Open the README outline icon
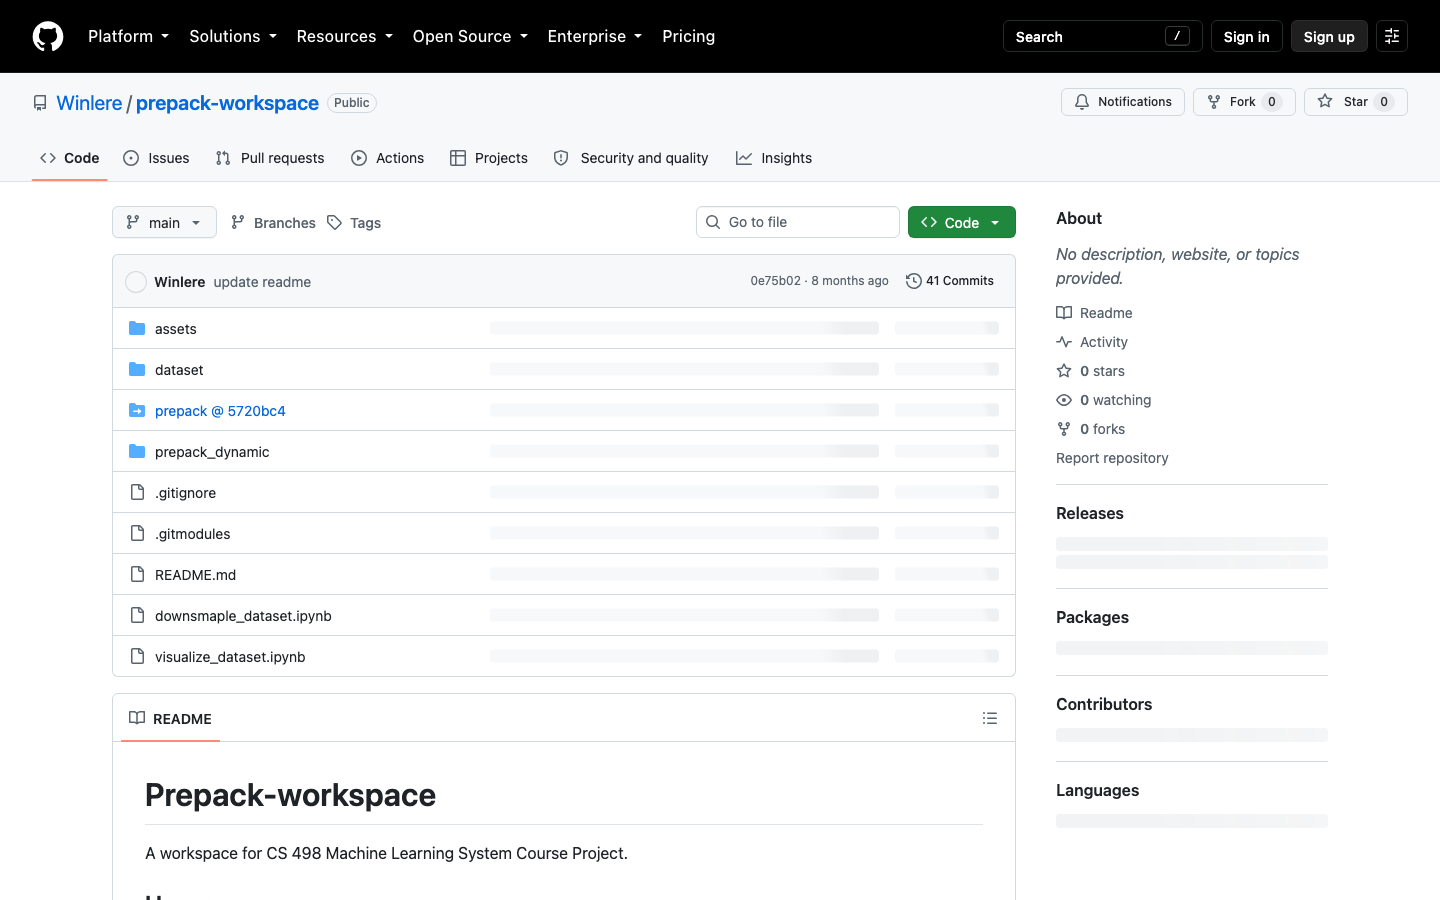The image size is (1440, 900). click(990, 718)
